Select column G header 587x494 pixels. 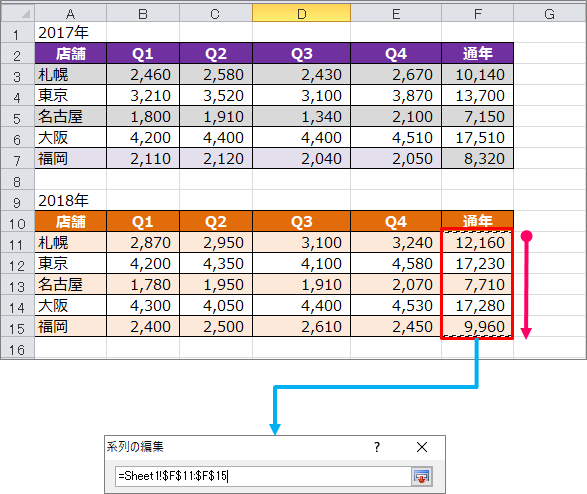pos(549,14)
